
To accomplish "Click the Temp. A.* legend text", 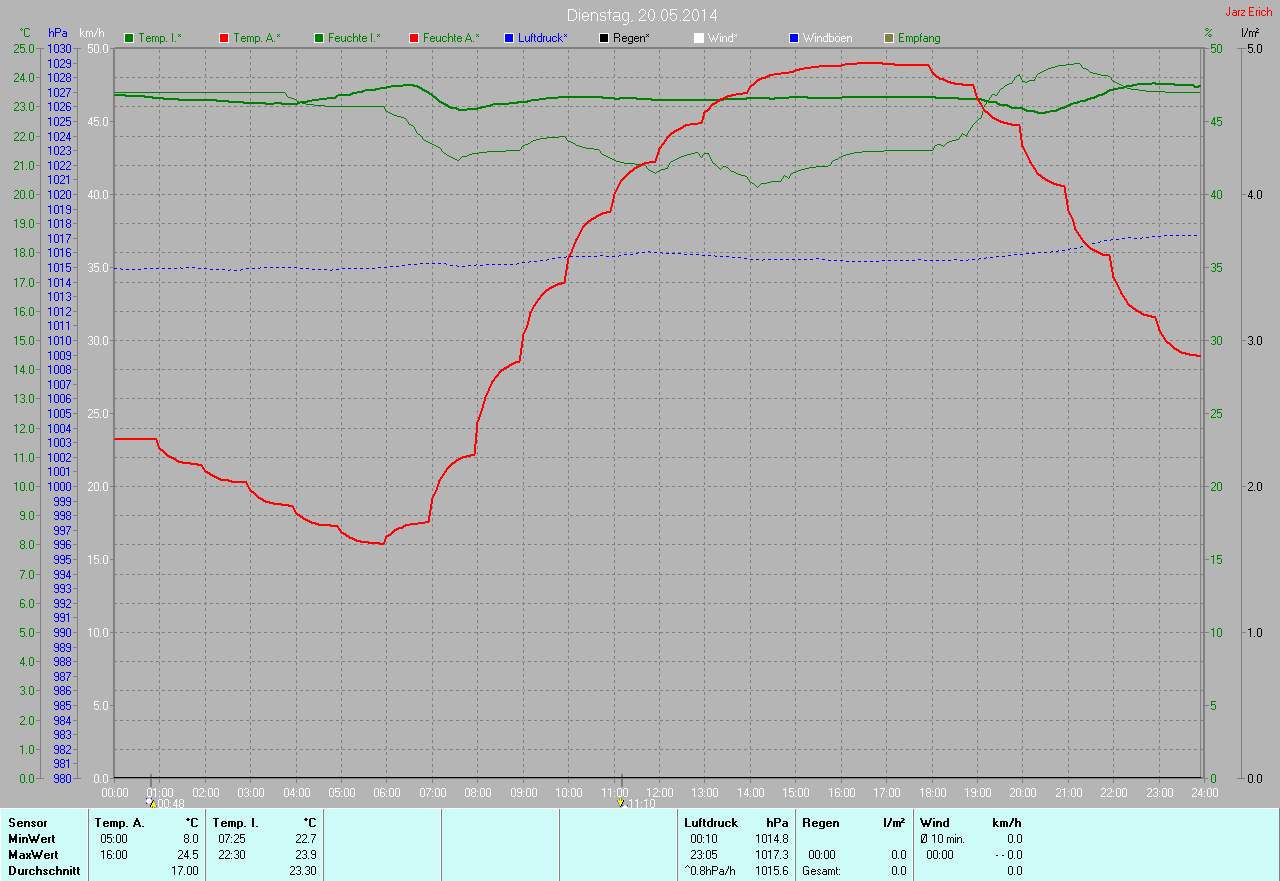I will (257, 38).
